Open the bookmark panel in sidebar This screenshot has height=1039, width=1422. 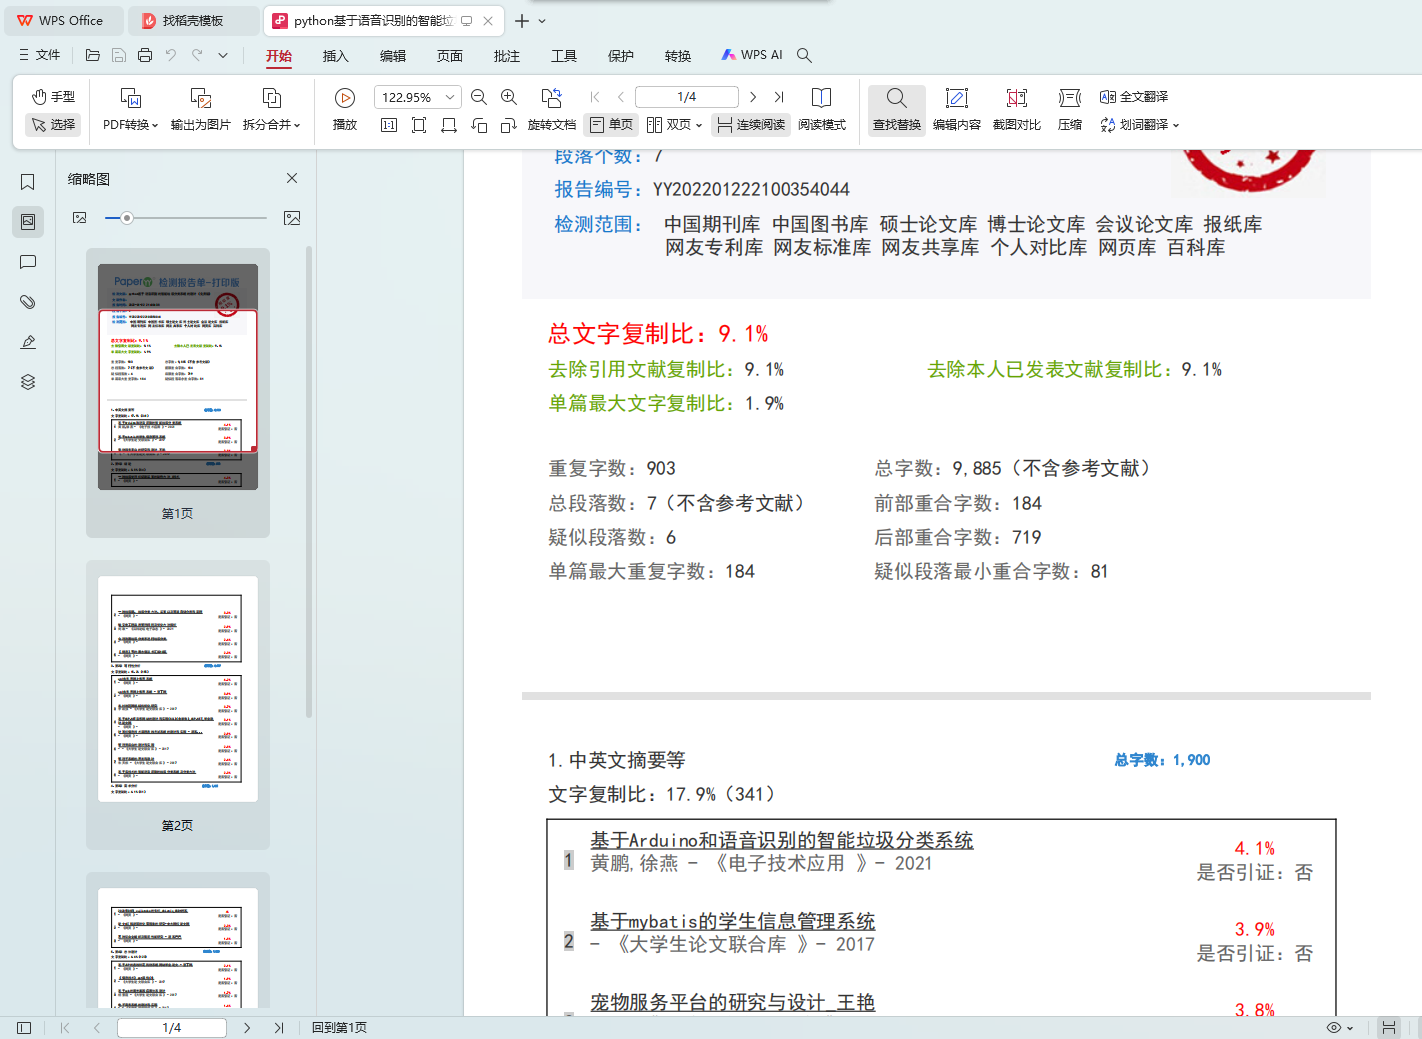(28, 181)
